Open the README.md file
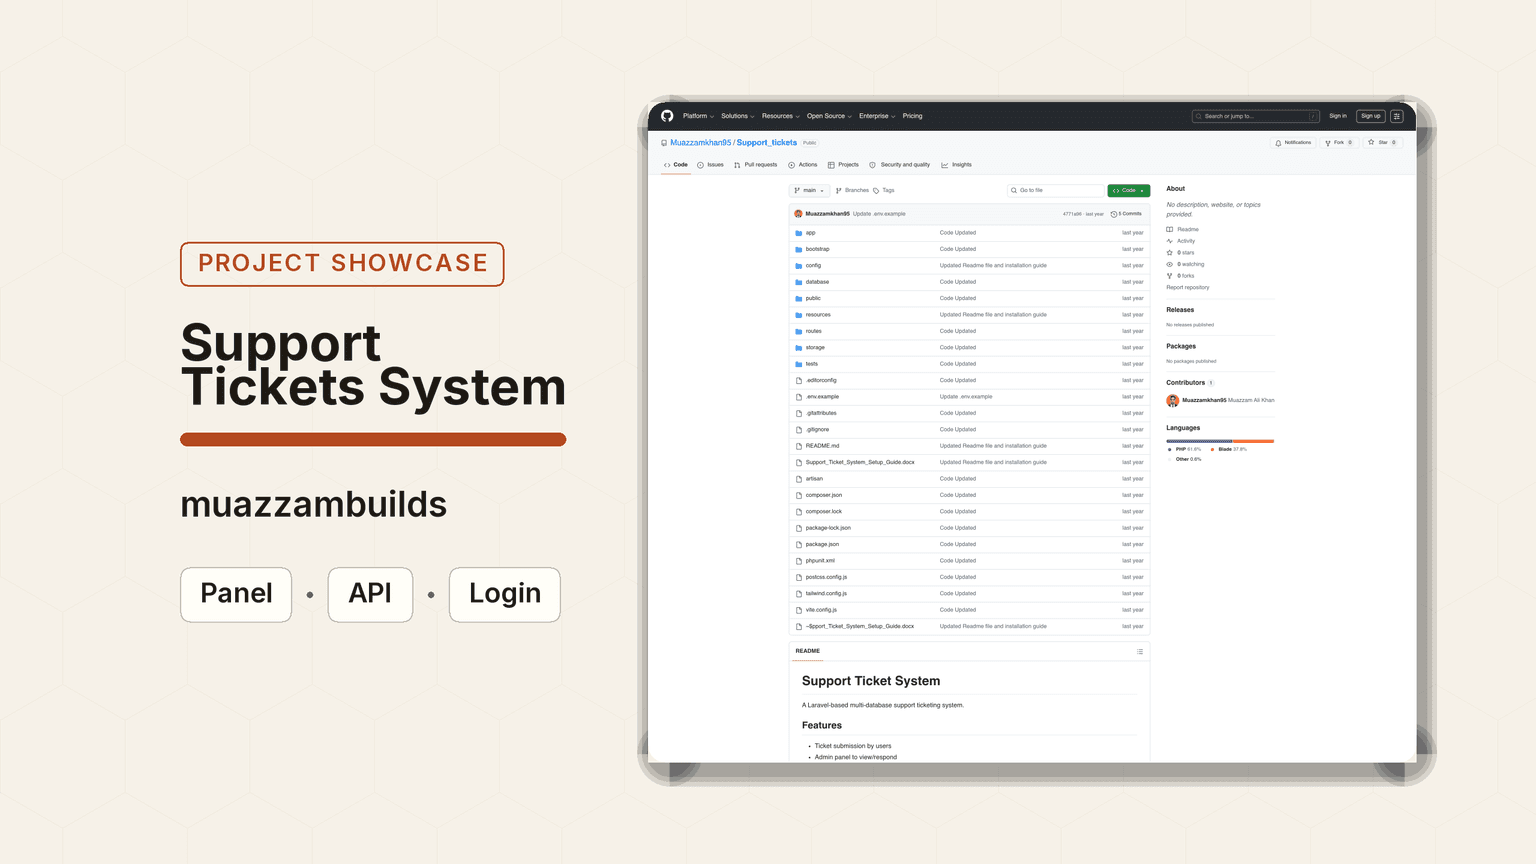Image resolution: width=1536 pixels, height=864 pixels. tap(823, 446)
